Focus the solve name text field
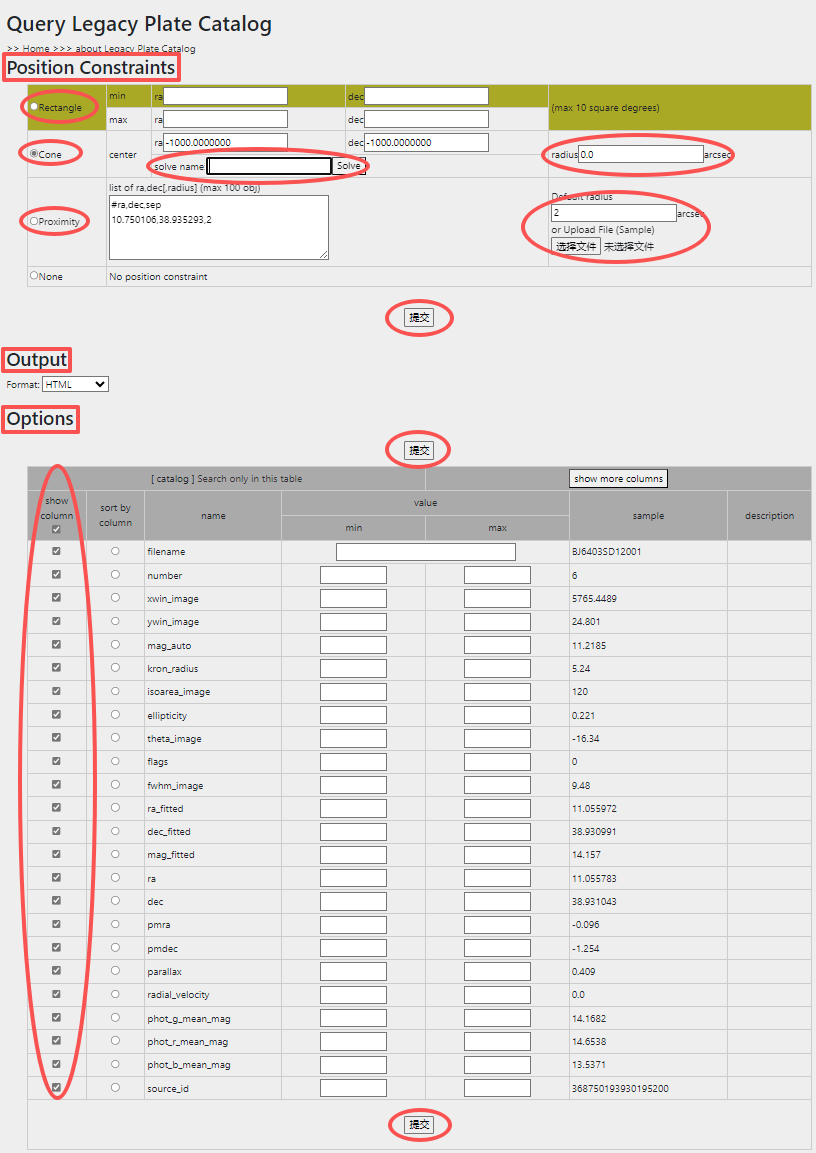The width and height of the screenshot is (816, 1153). [x=269, y=166]
